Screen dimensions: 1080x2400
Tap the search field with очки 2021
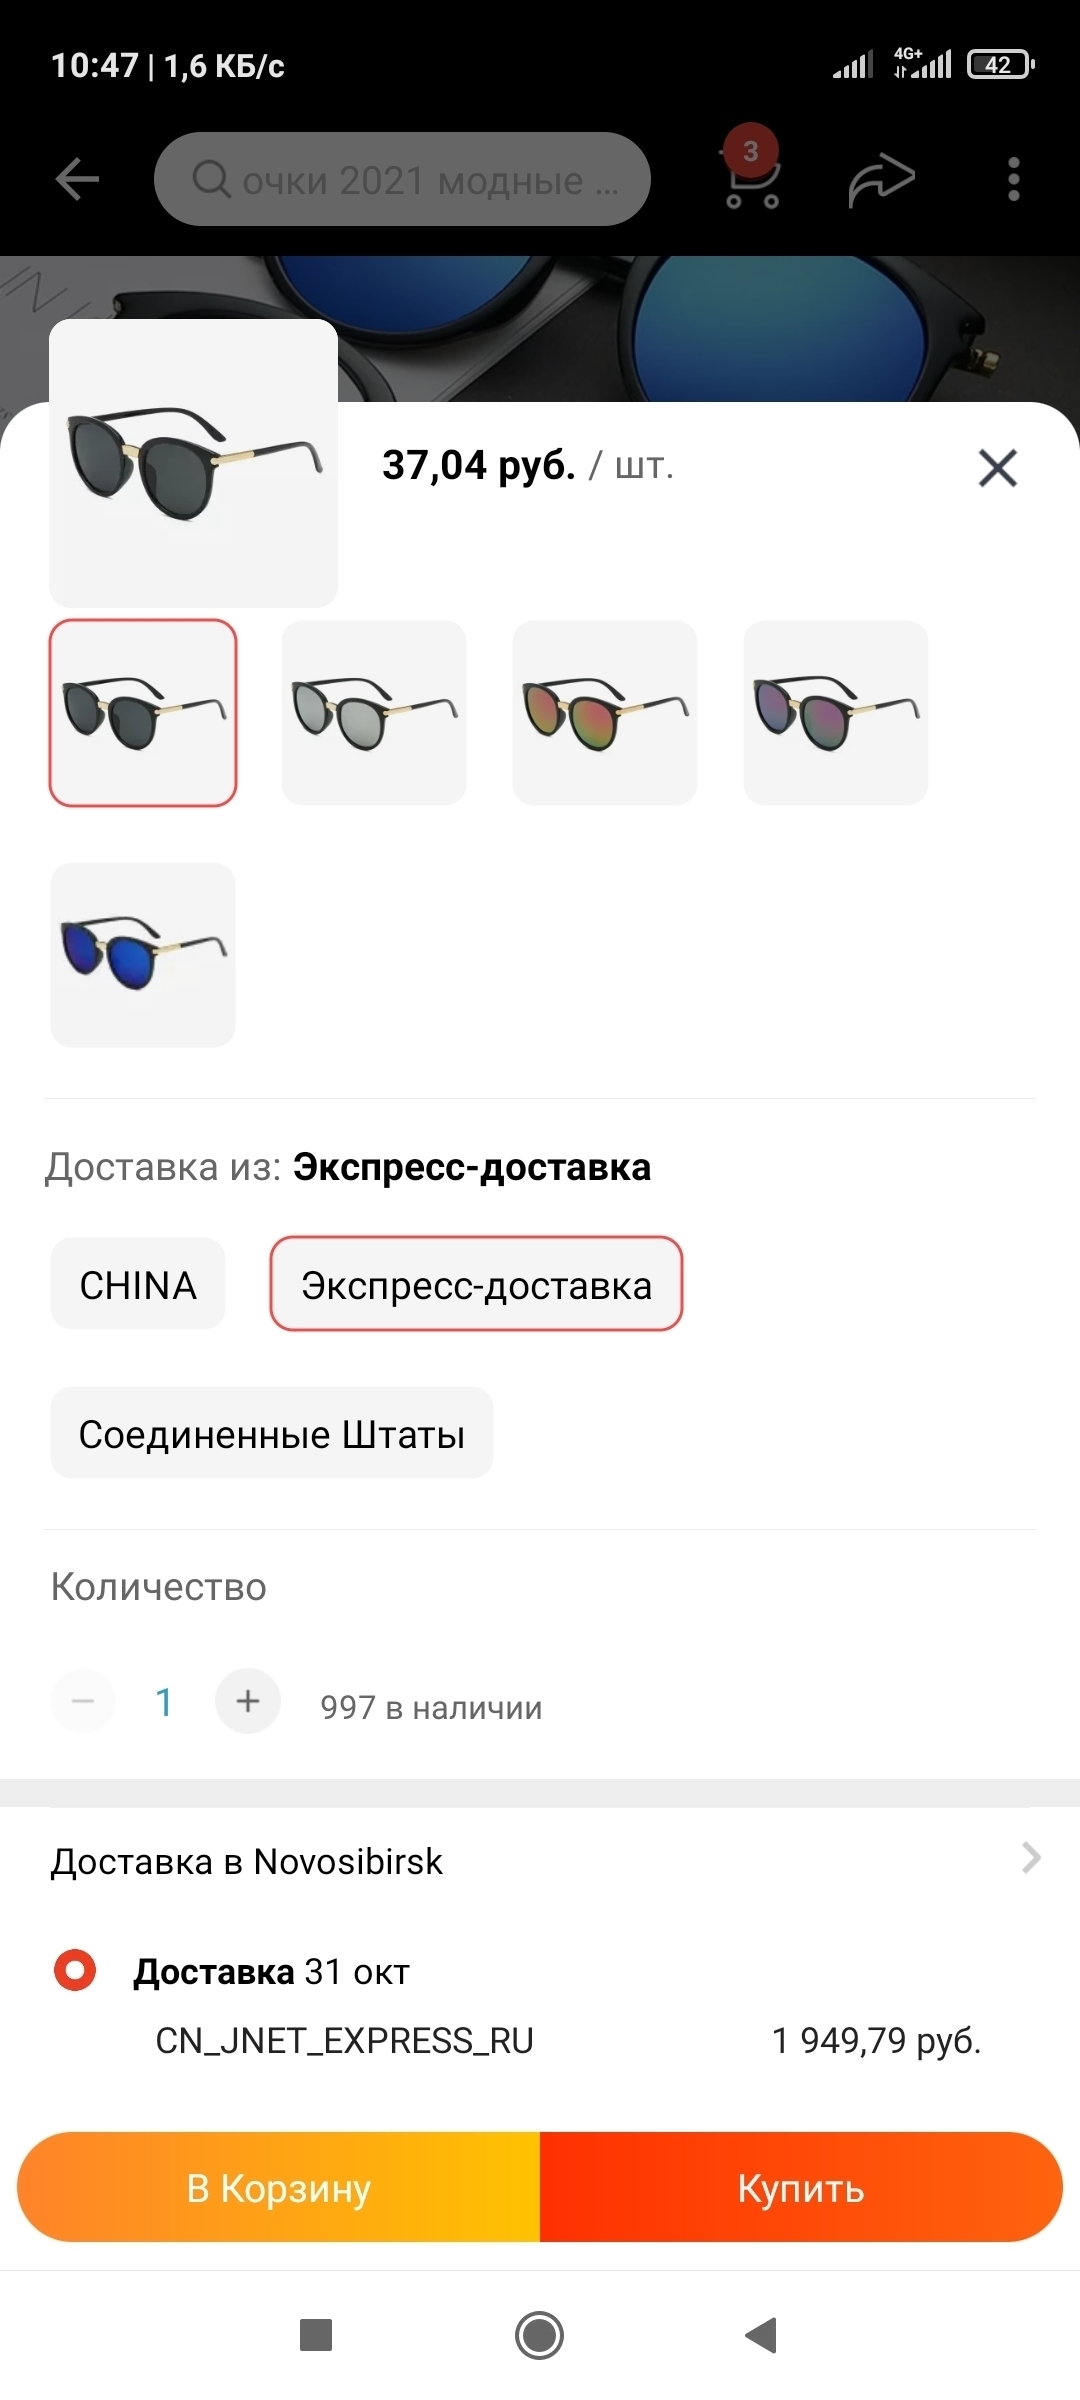[402, 180]
